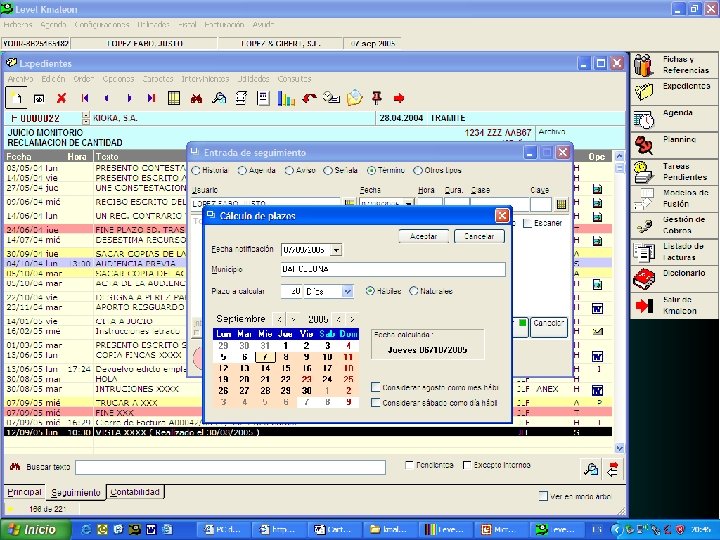Screen dimensions: 720x540
Task: Select the Historia radio button
Action: 196,170
